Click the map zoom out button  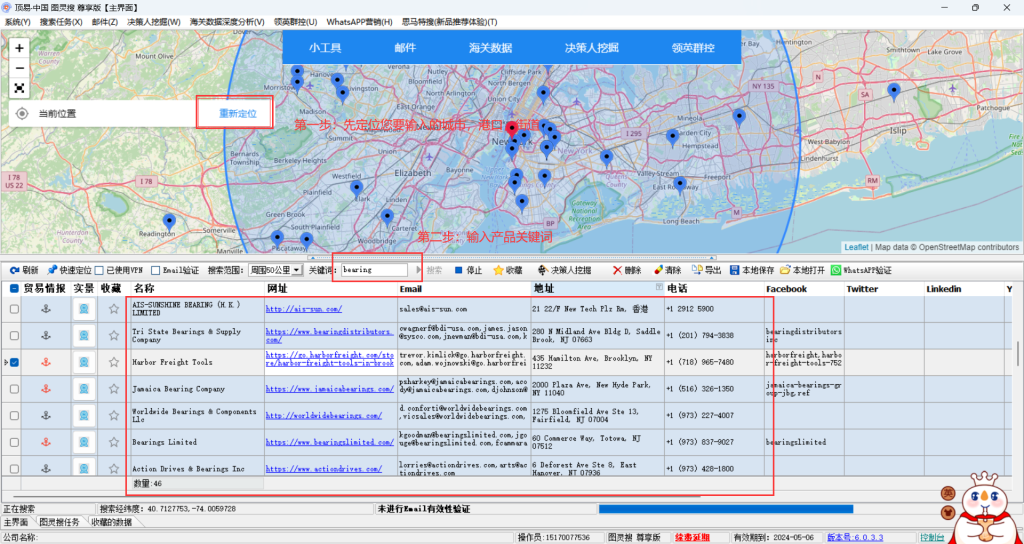(x=20, y=68)
